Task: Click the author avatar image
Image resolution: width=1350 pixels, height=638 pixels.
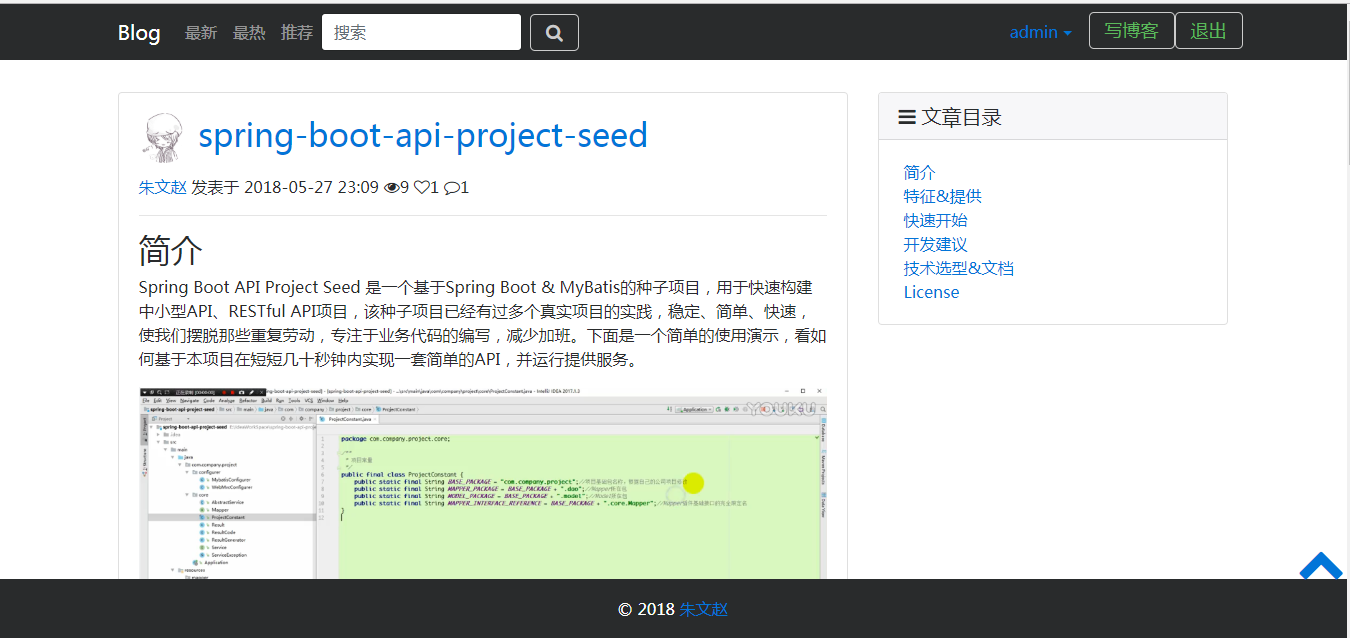Action: point(163,137)
